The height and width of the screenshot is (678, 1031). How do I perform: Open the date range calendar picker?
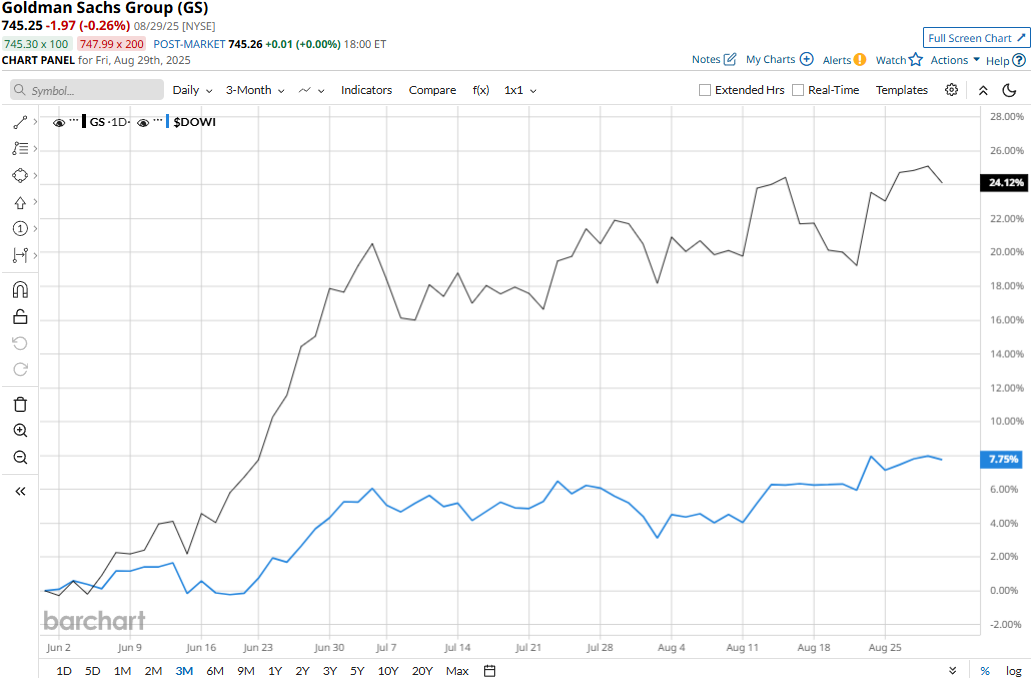[x=489, y=671]
